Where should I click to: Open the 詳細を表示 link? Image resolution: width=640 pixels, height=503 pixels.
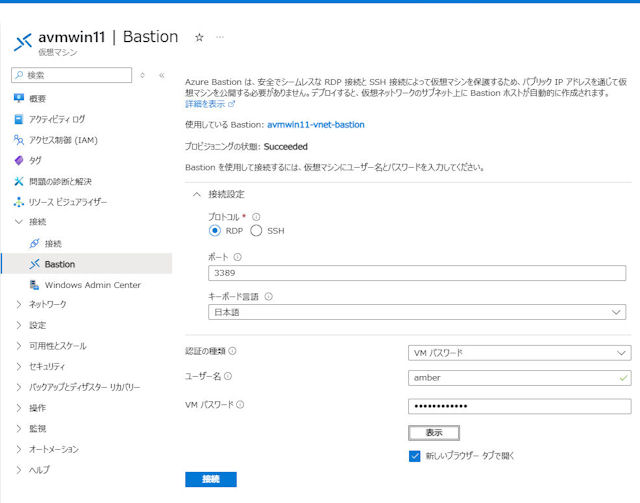(x=205, y=104)
